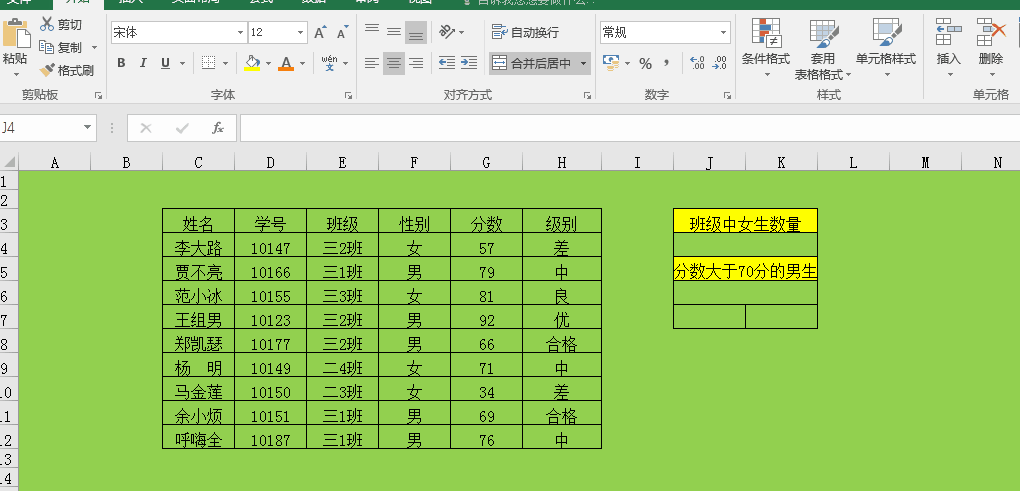Select the Format Painter brush
The width and height of the screenshot is (1020, 491).
(x=47, y=70)
